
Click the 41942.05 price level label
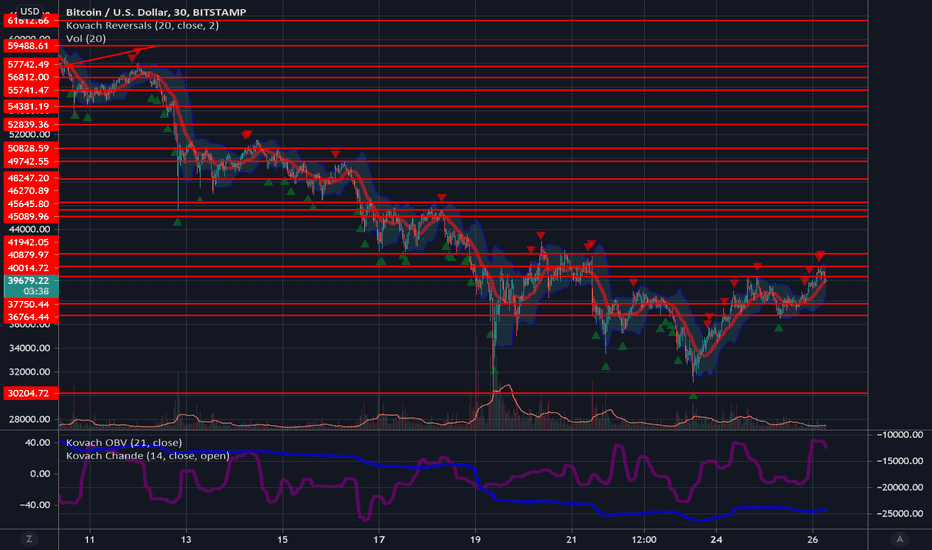[x=31, y=242]
